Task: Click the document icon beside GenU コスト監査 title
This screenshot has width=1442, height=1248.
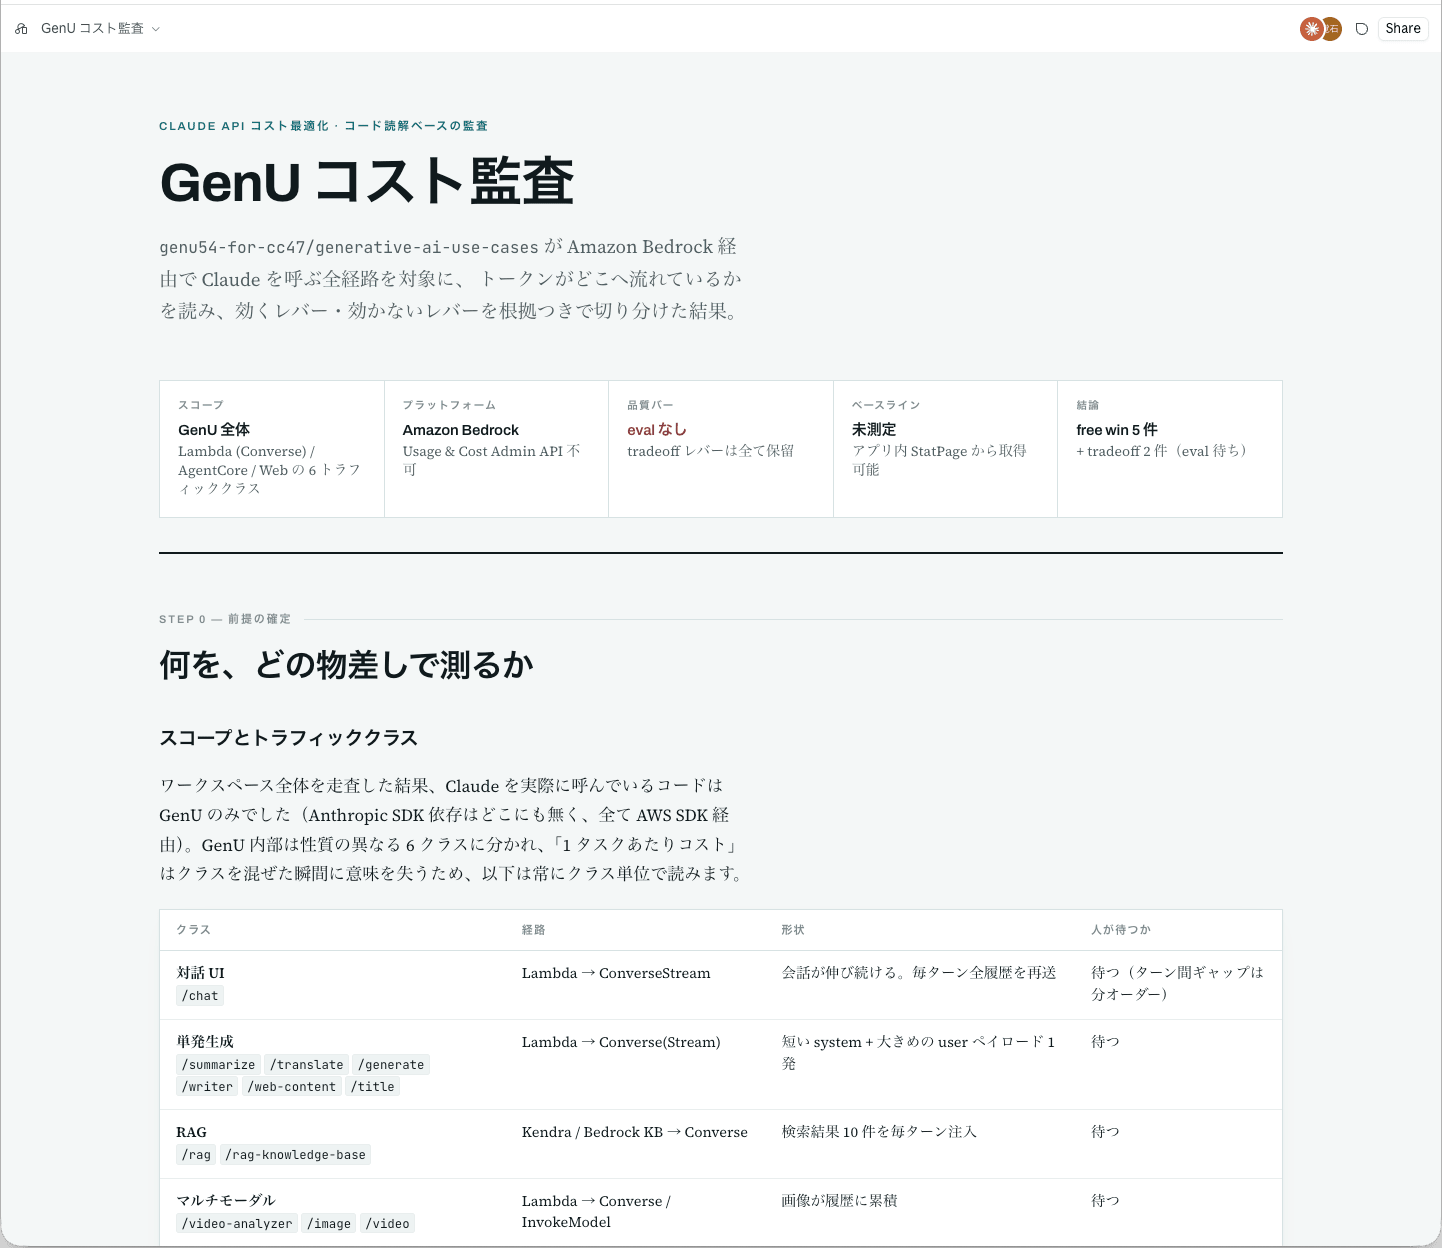Action: [22, 29]
